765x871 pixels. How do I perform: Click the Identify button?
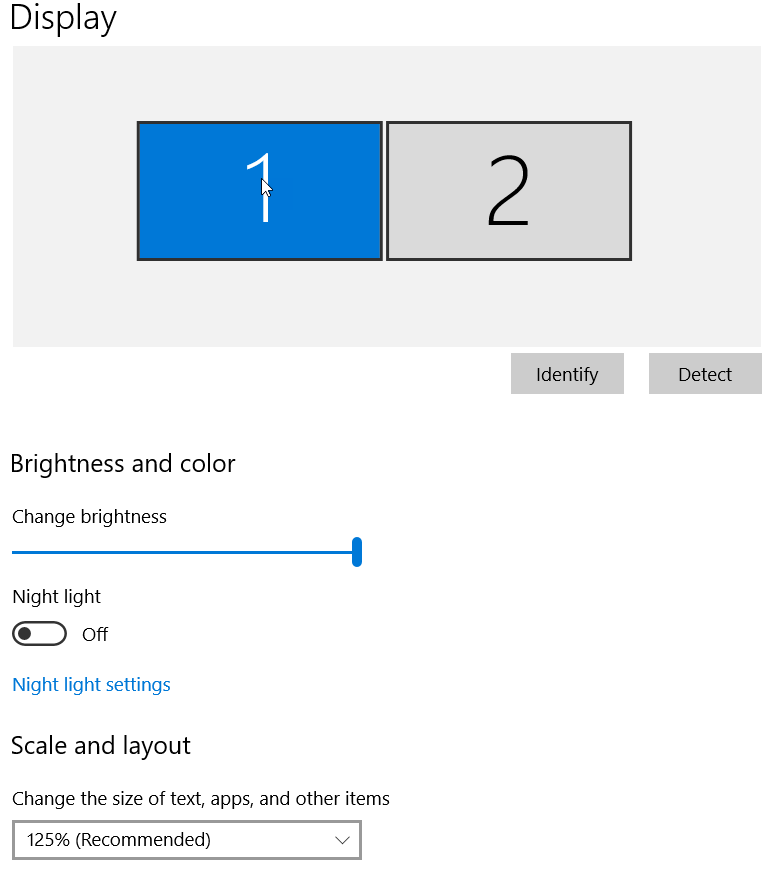[x=567, y=374]
